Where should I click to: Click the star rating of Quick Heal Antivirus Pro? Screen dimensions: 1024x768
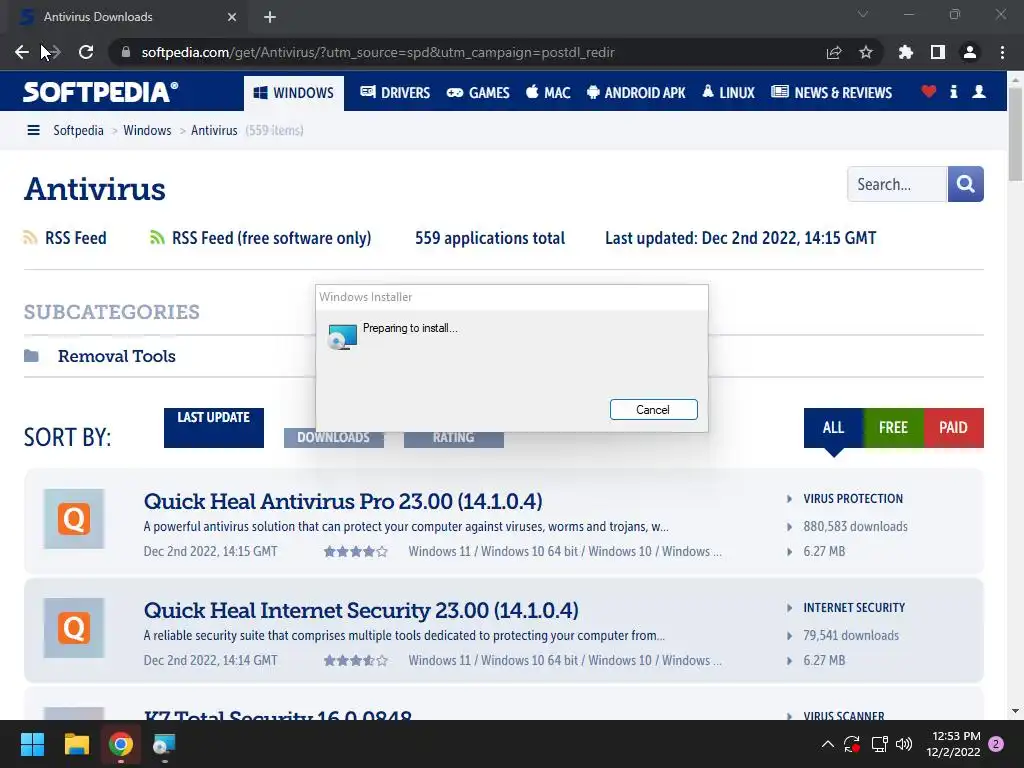356,552
